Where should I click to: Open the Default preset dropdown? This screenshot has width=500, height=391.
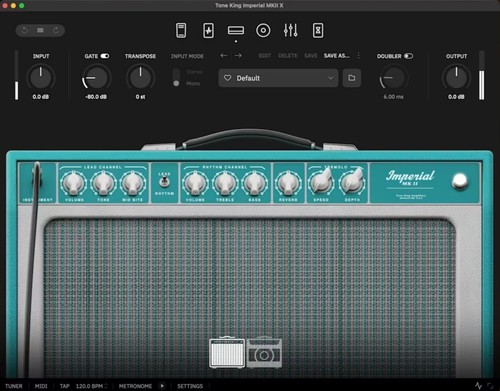coord(278,78)
